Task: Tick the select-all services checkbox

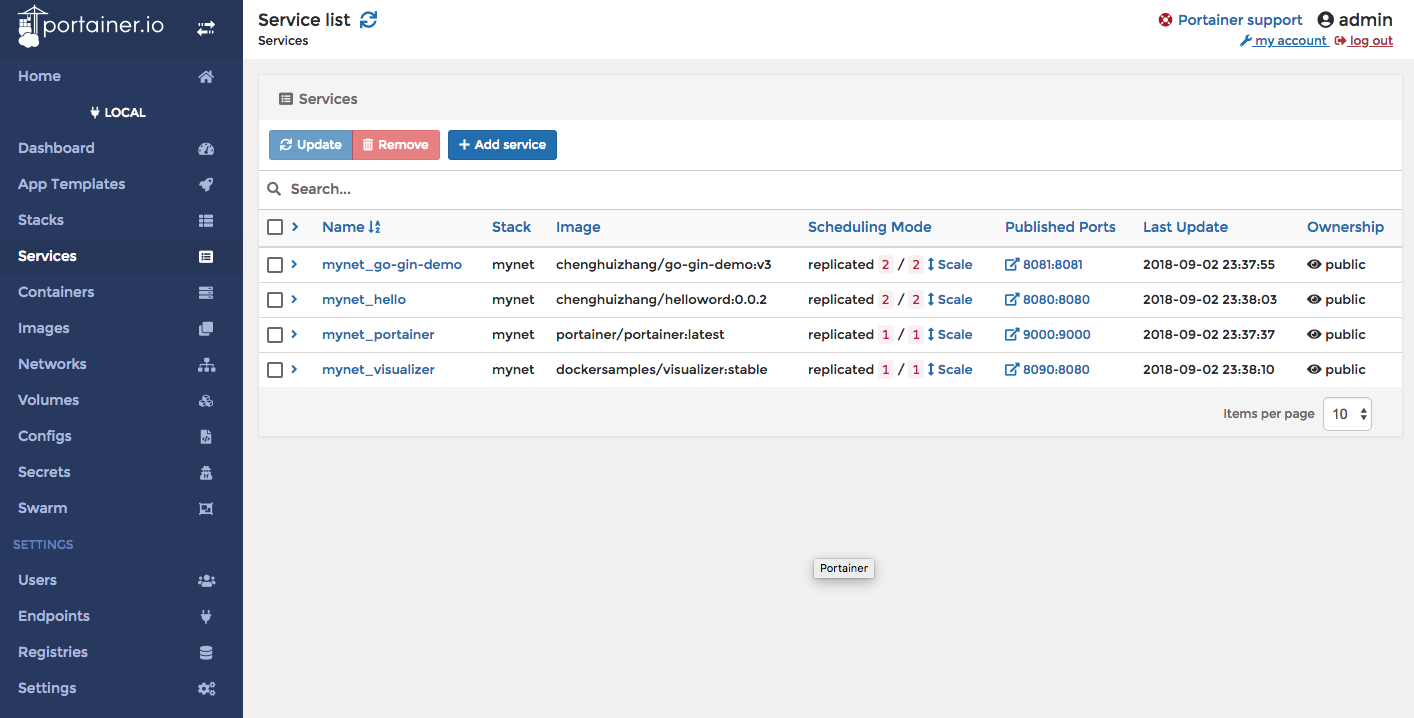Action: (x=275, y=227)
